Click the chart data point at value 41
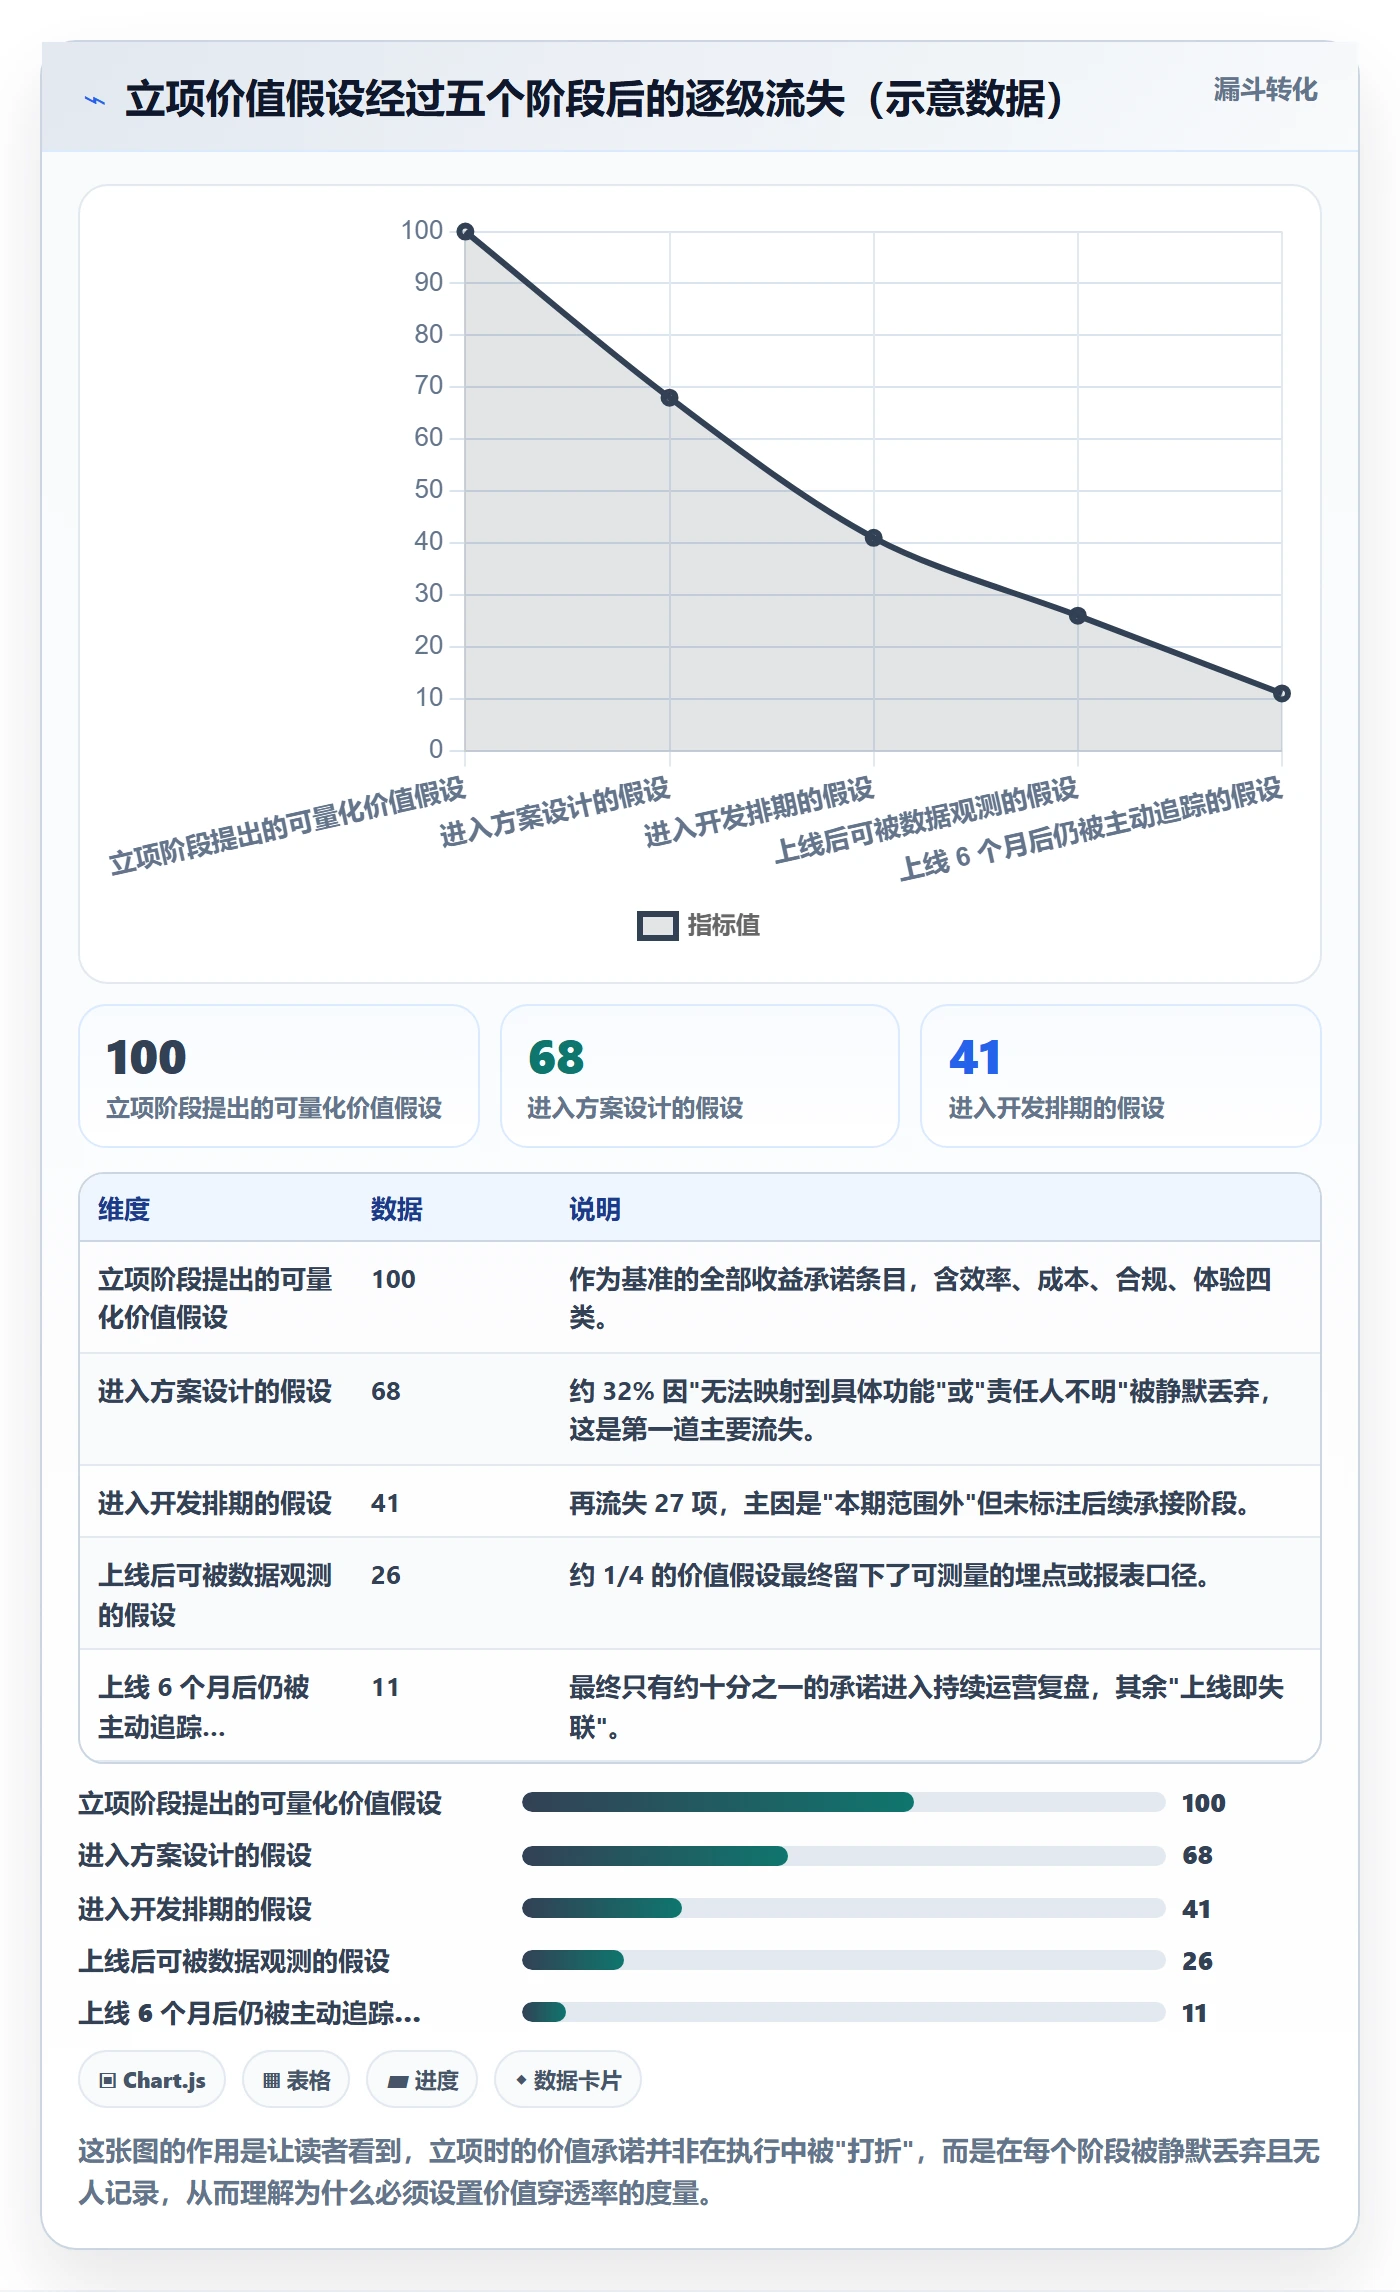 pos(874,538)
